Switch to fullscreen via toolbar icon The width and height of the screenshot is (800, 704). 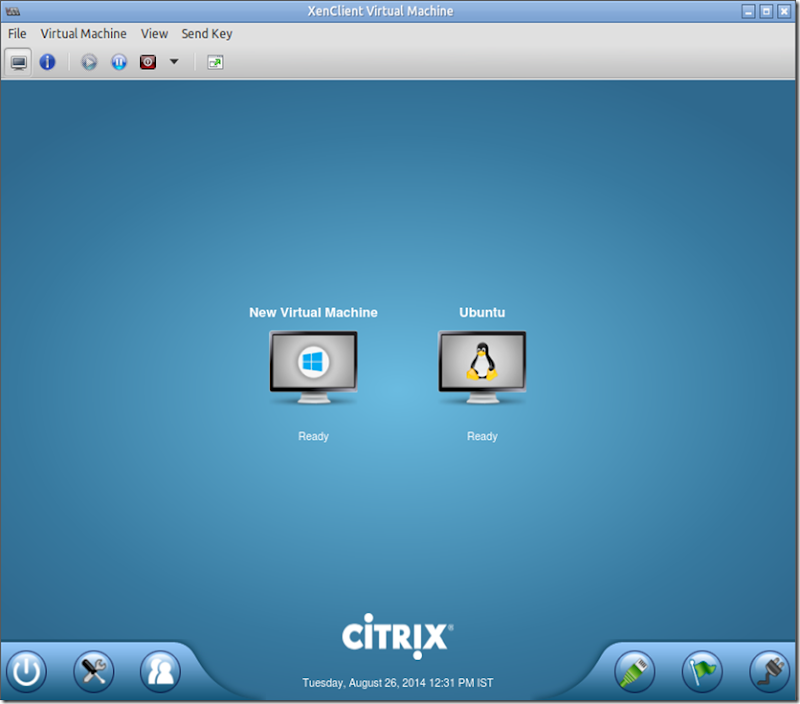coord(215,62)
